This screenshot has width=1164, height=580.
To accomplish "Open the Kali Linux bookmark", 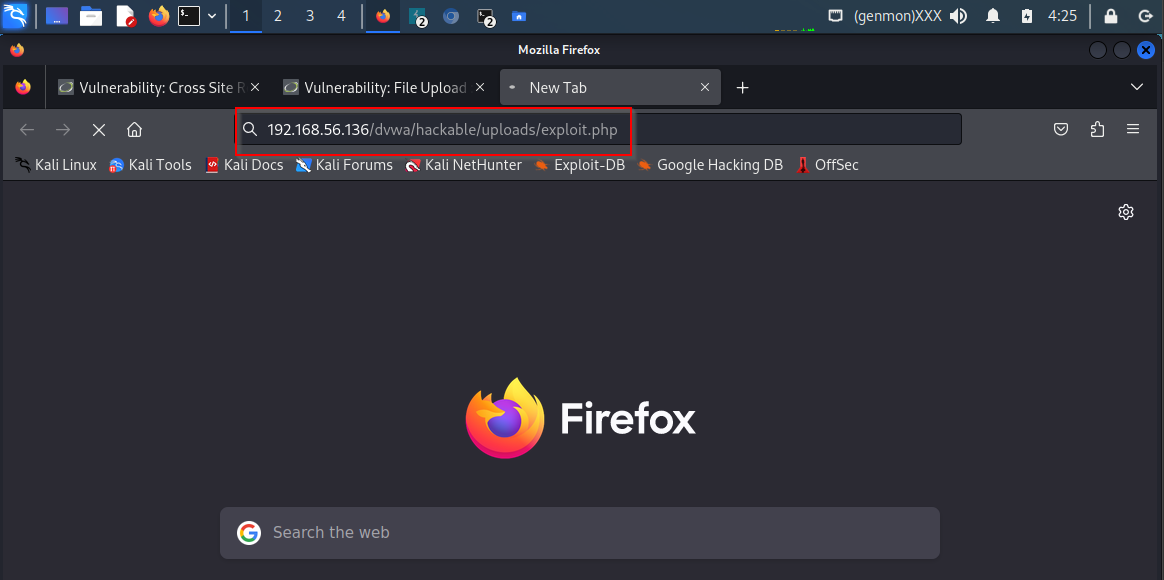I will point(56,165).
